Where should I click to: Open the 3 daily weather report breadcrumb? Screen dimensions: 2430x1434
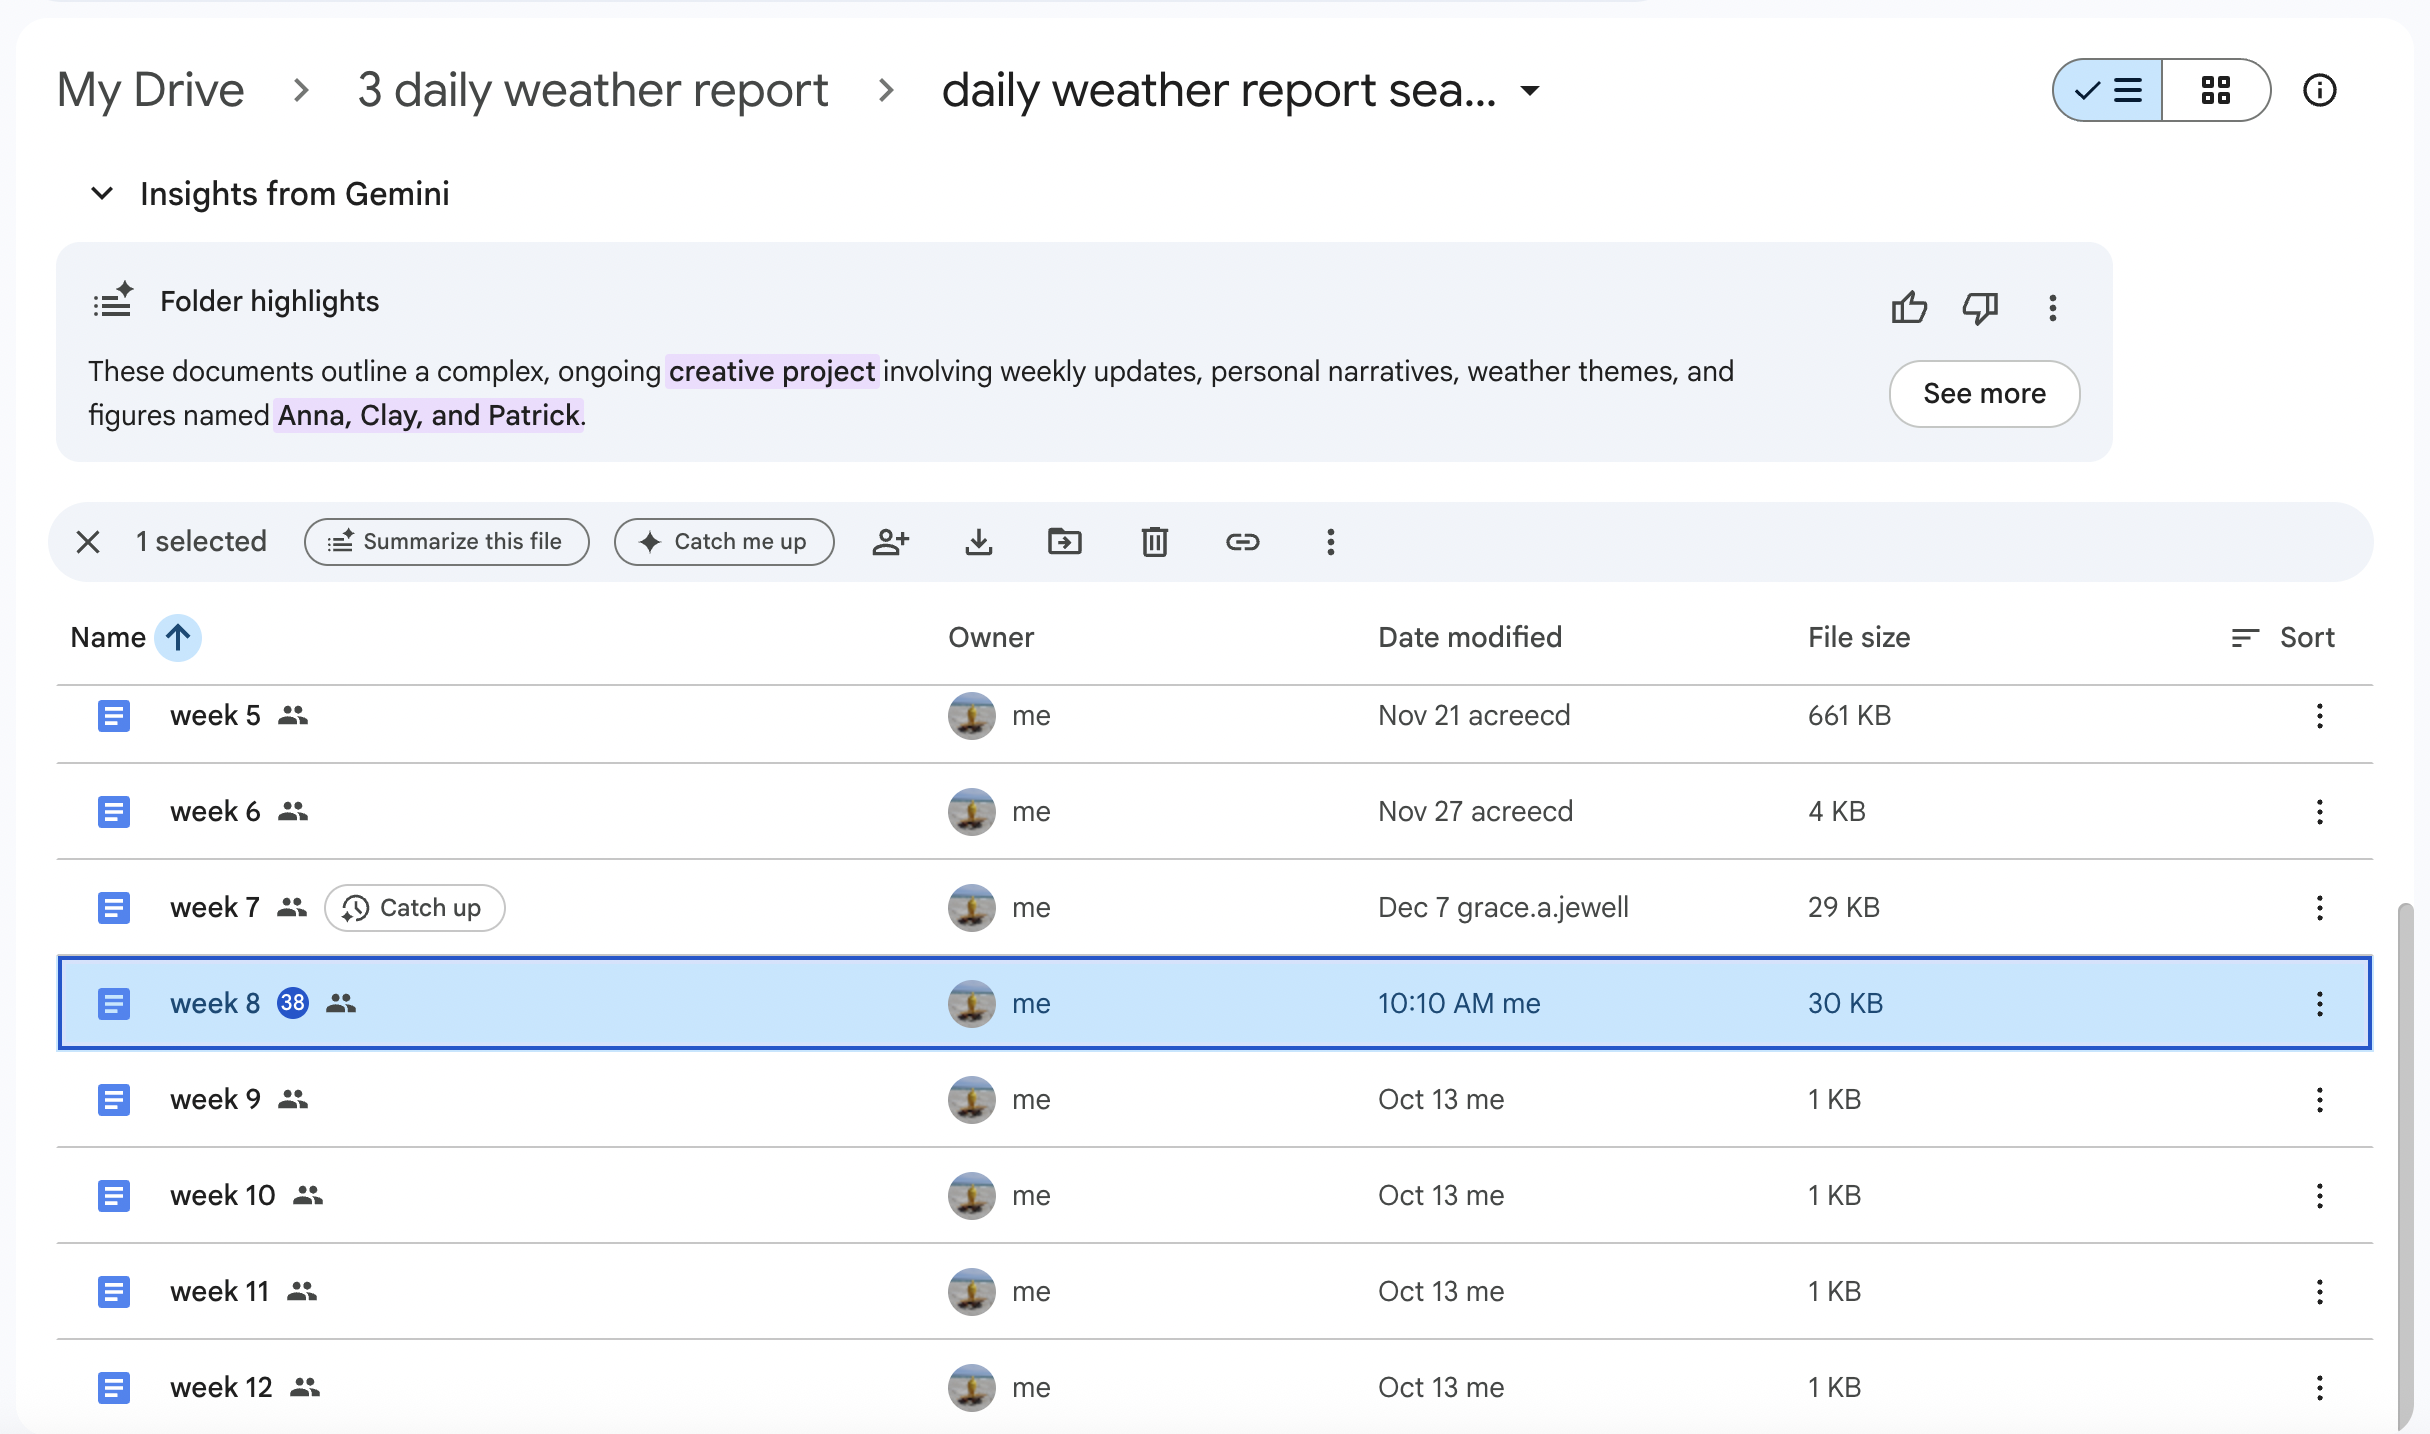click(x=593, y=90)
